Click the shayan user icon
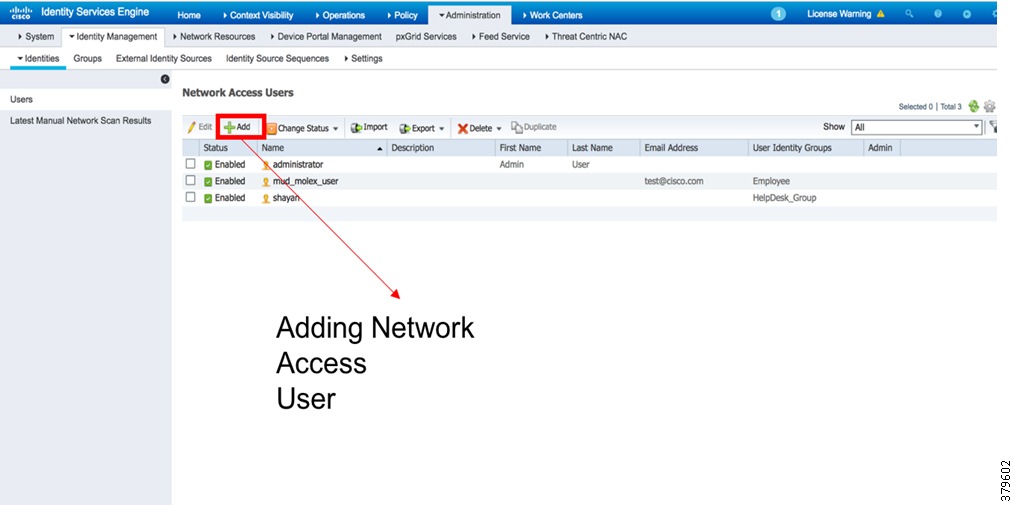 pos(266,199)
